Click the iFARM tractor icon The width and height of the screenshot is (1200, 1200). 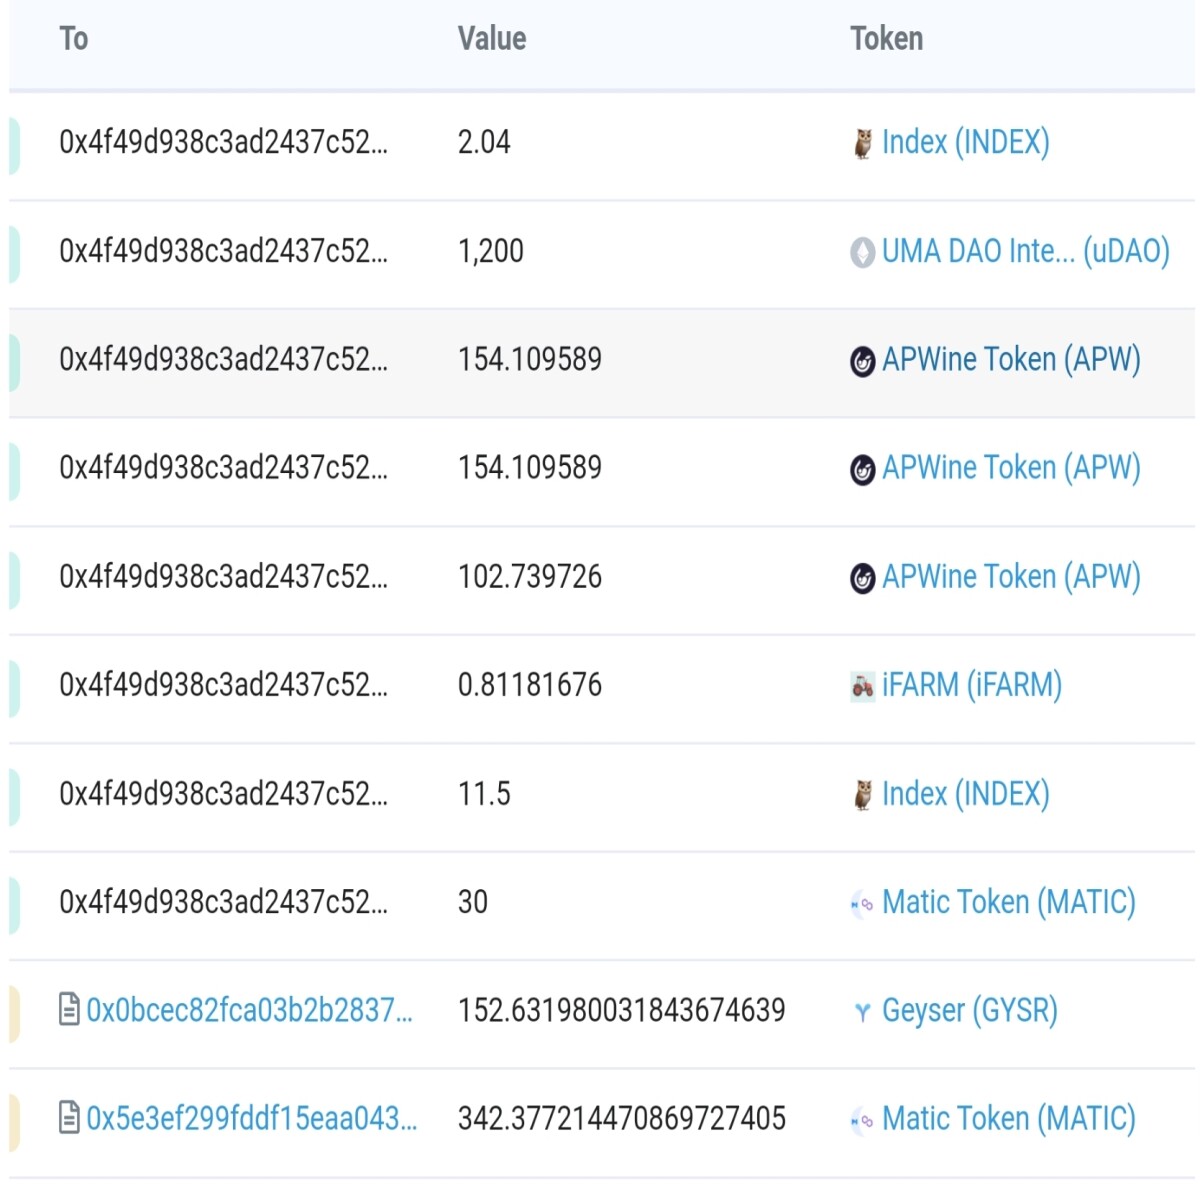(x=862, y=686)
